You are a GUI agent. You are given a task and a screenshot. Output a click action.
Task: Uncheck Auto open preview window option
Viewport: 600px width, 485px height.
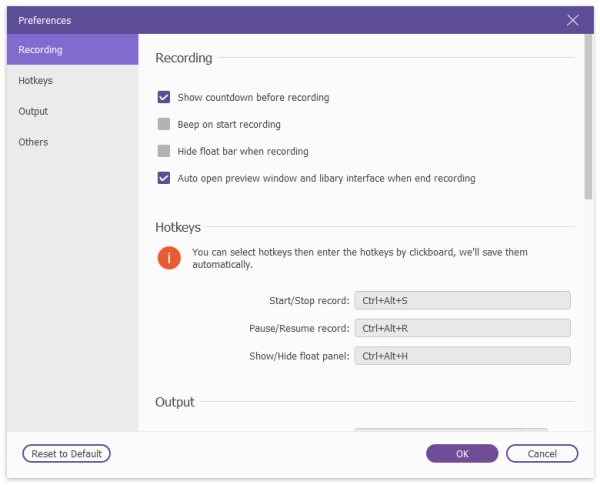coord(164,178)
